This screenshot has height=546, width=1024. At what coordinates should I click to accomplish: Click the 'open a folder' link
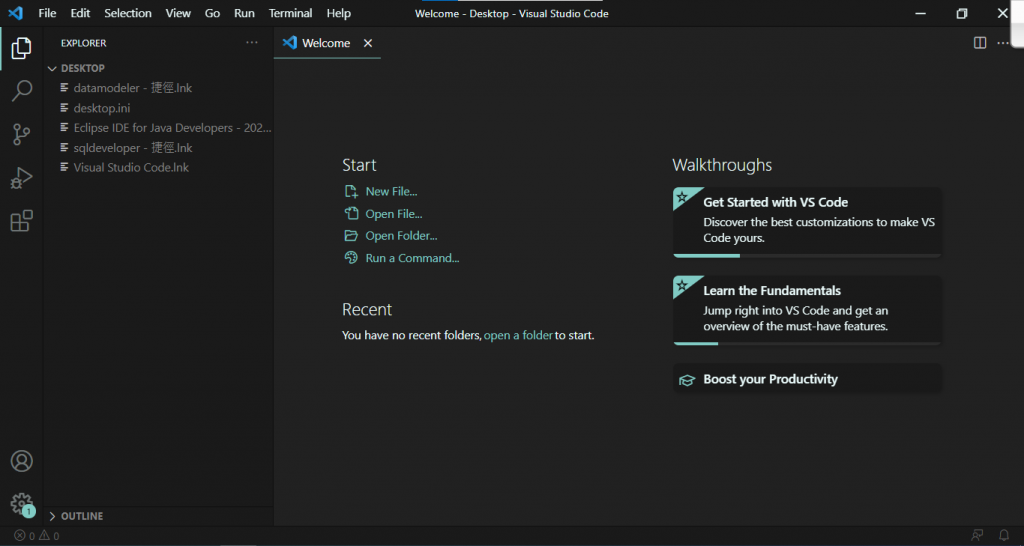[x=518, y=336]
